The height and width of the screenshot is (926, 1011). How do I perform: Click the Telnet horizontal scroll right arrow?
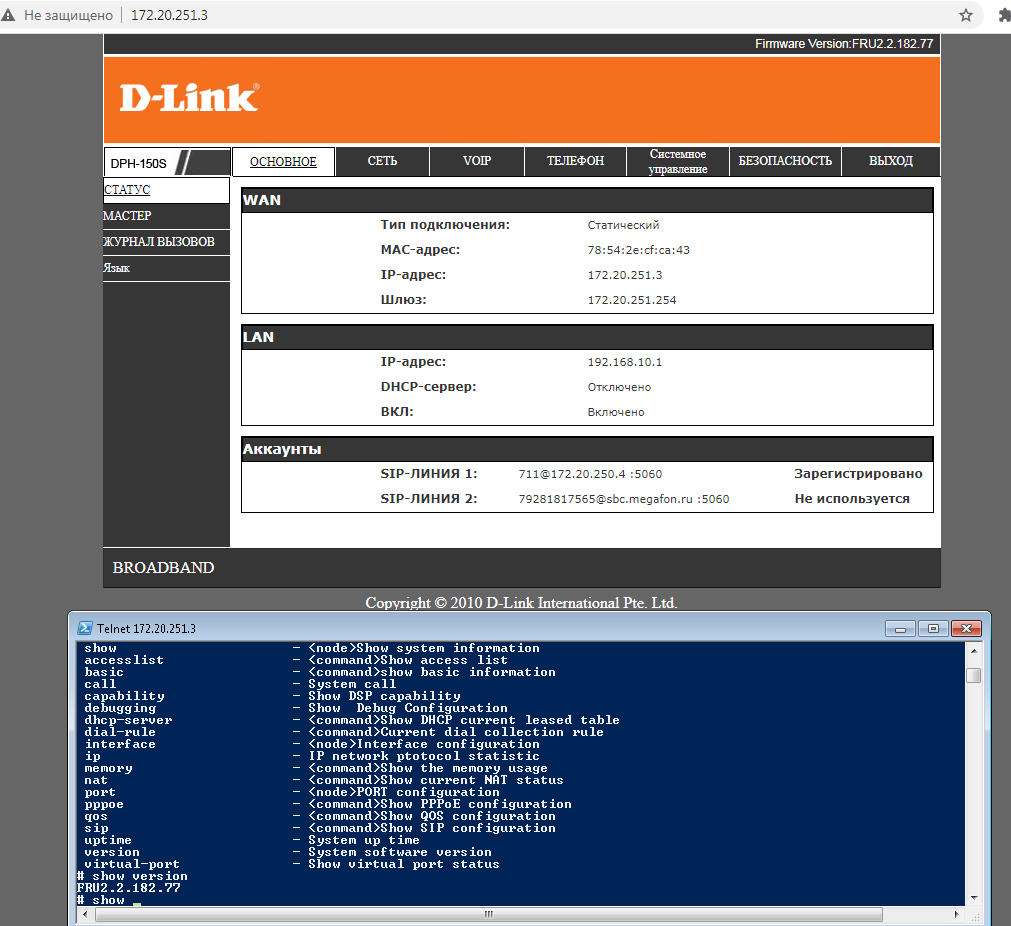957,914
